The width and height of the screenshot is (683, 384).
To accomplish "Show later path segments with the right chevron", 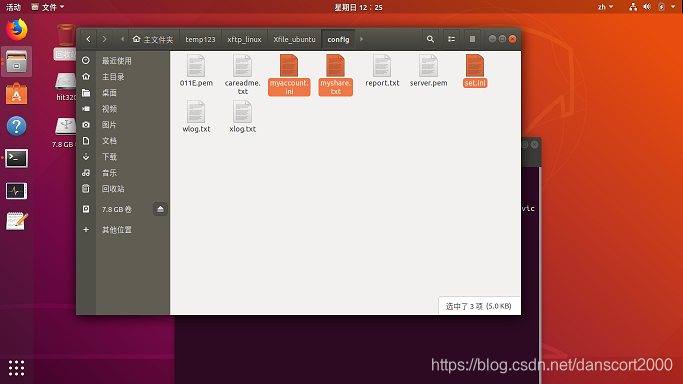I will 361,39.
